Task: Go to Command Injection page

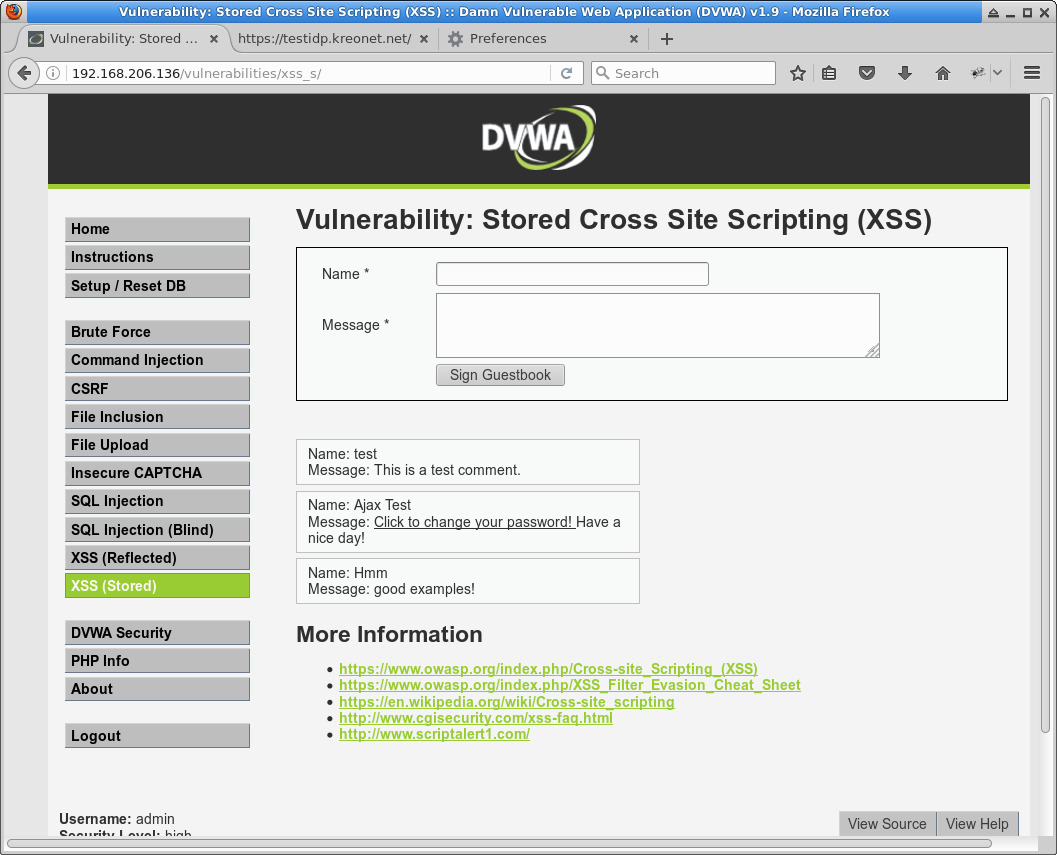Action: tap(157, 360)
